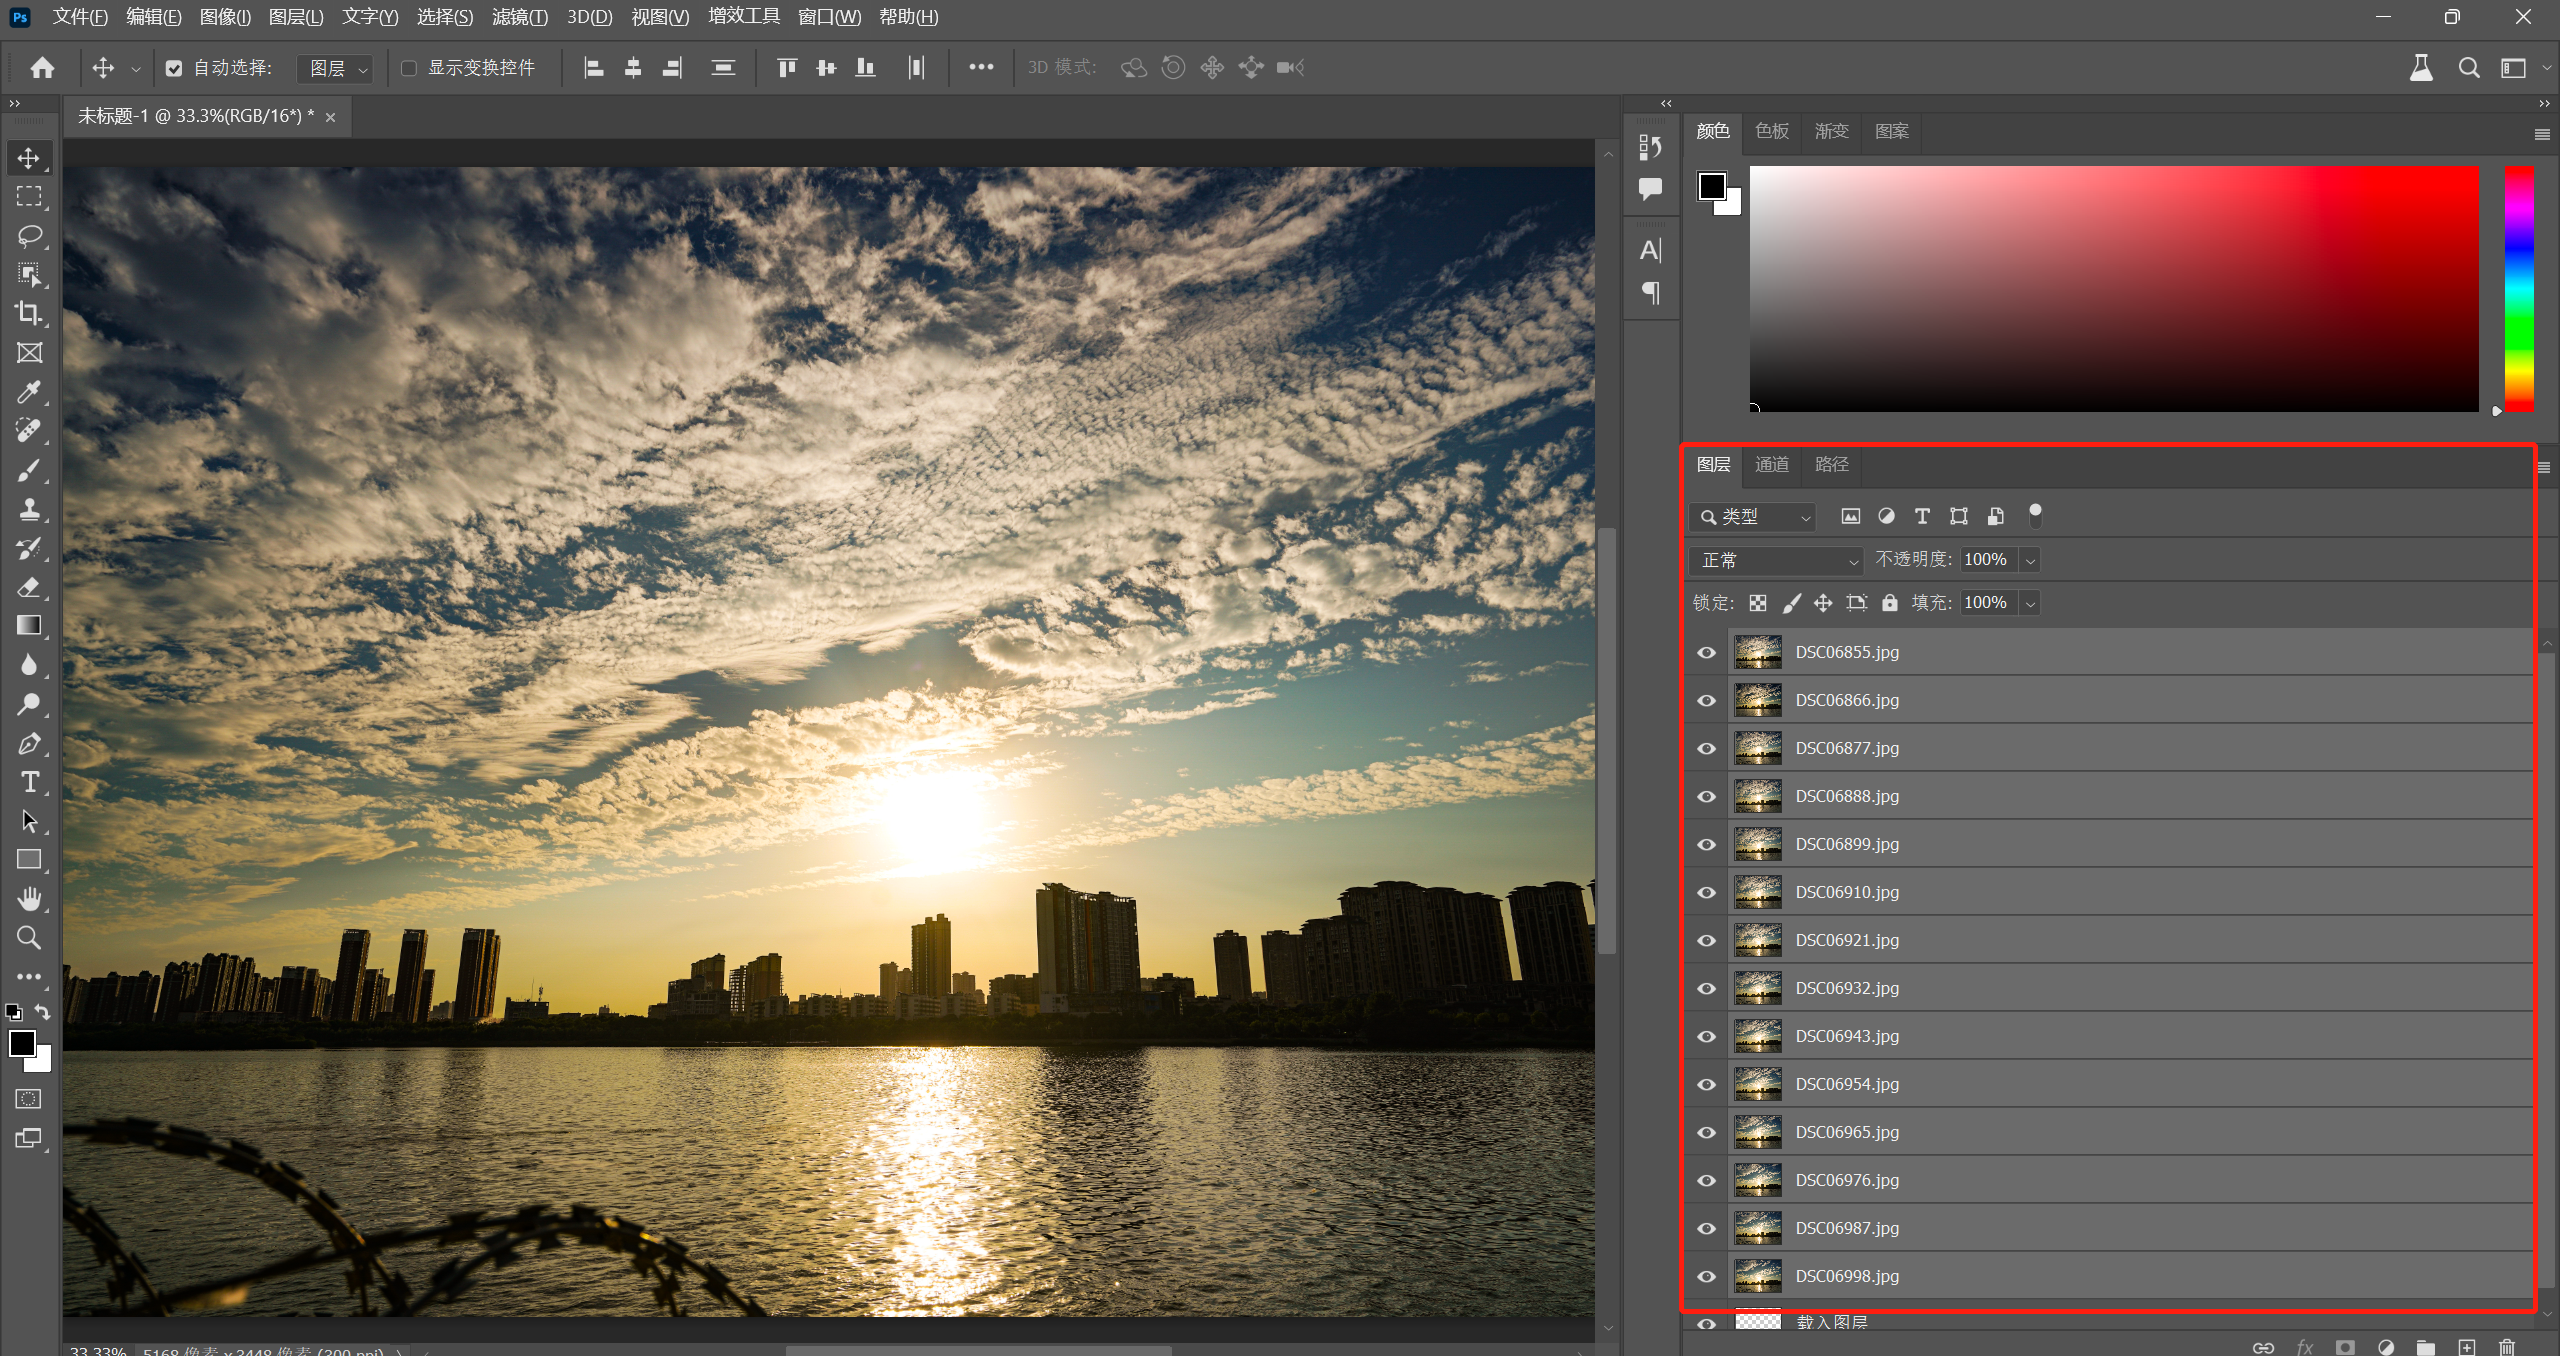
Task: Select the Horizontal Type tool
Action: click(29, 782)
